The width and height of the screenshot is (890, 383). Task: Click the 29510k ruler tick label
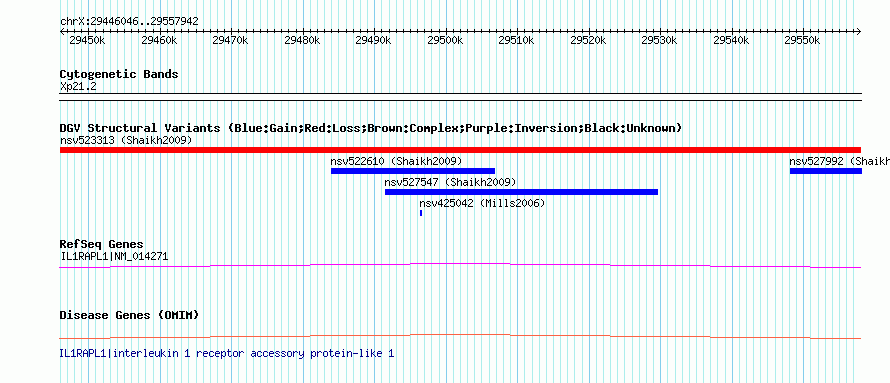point(516,40)
